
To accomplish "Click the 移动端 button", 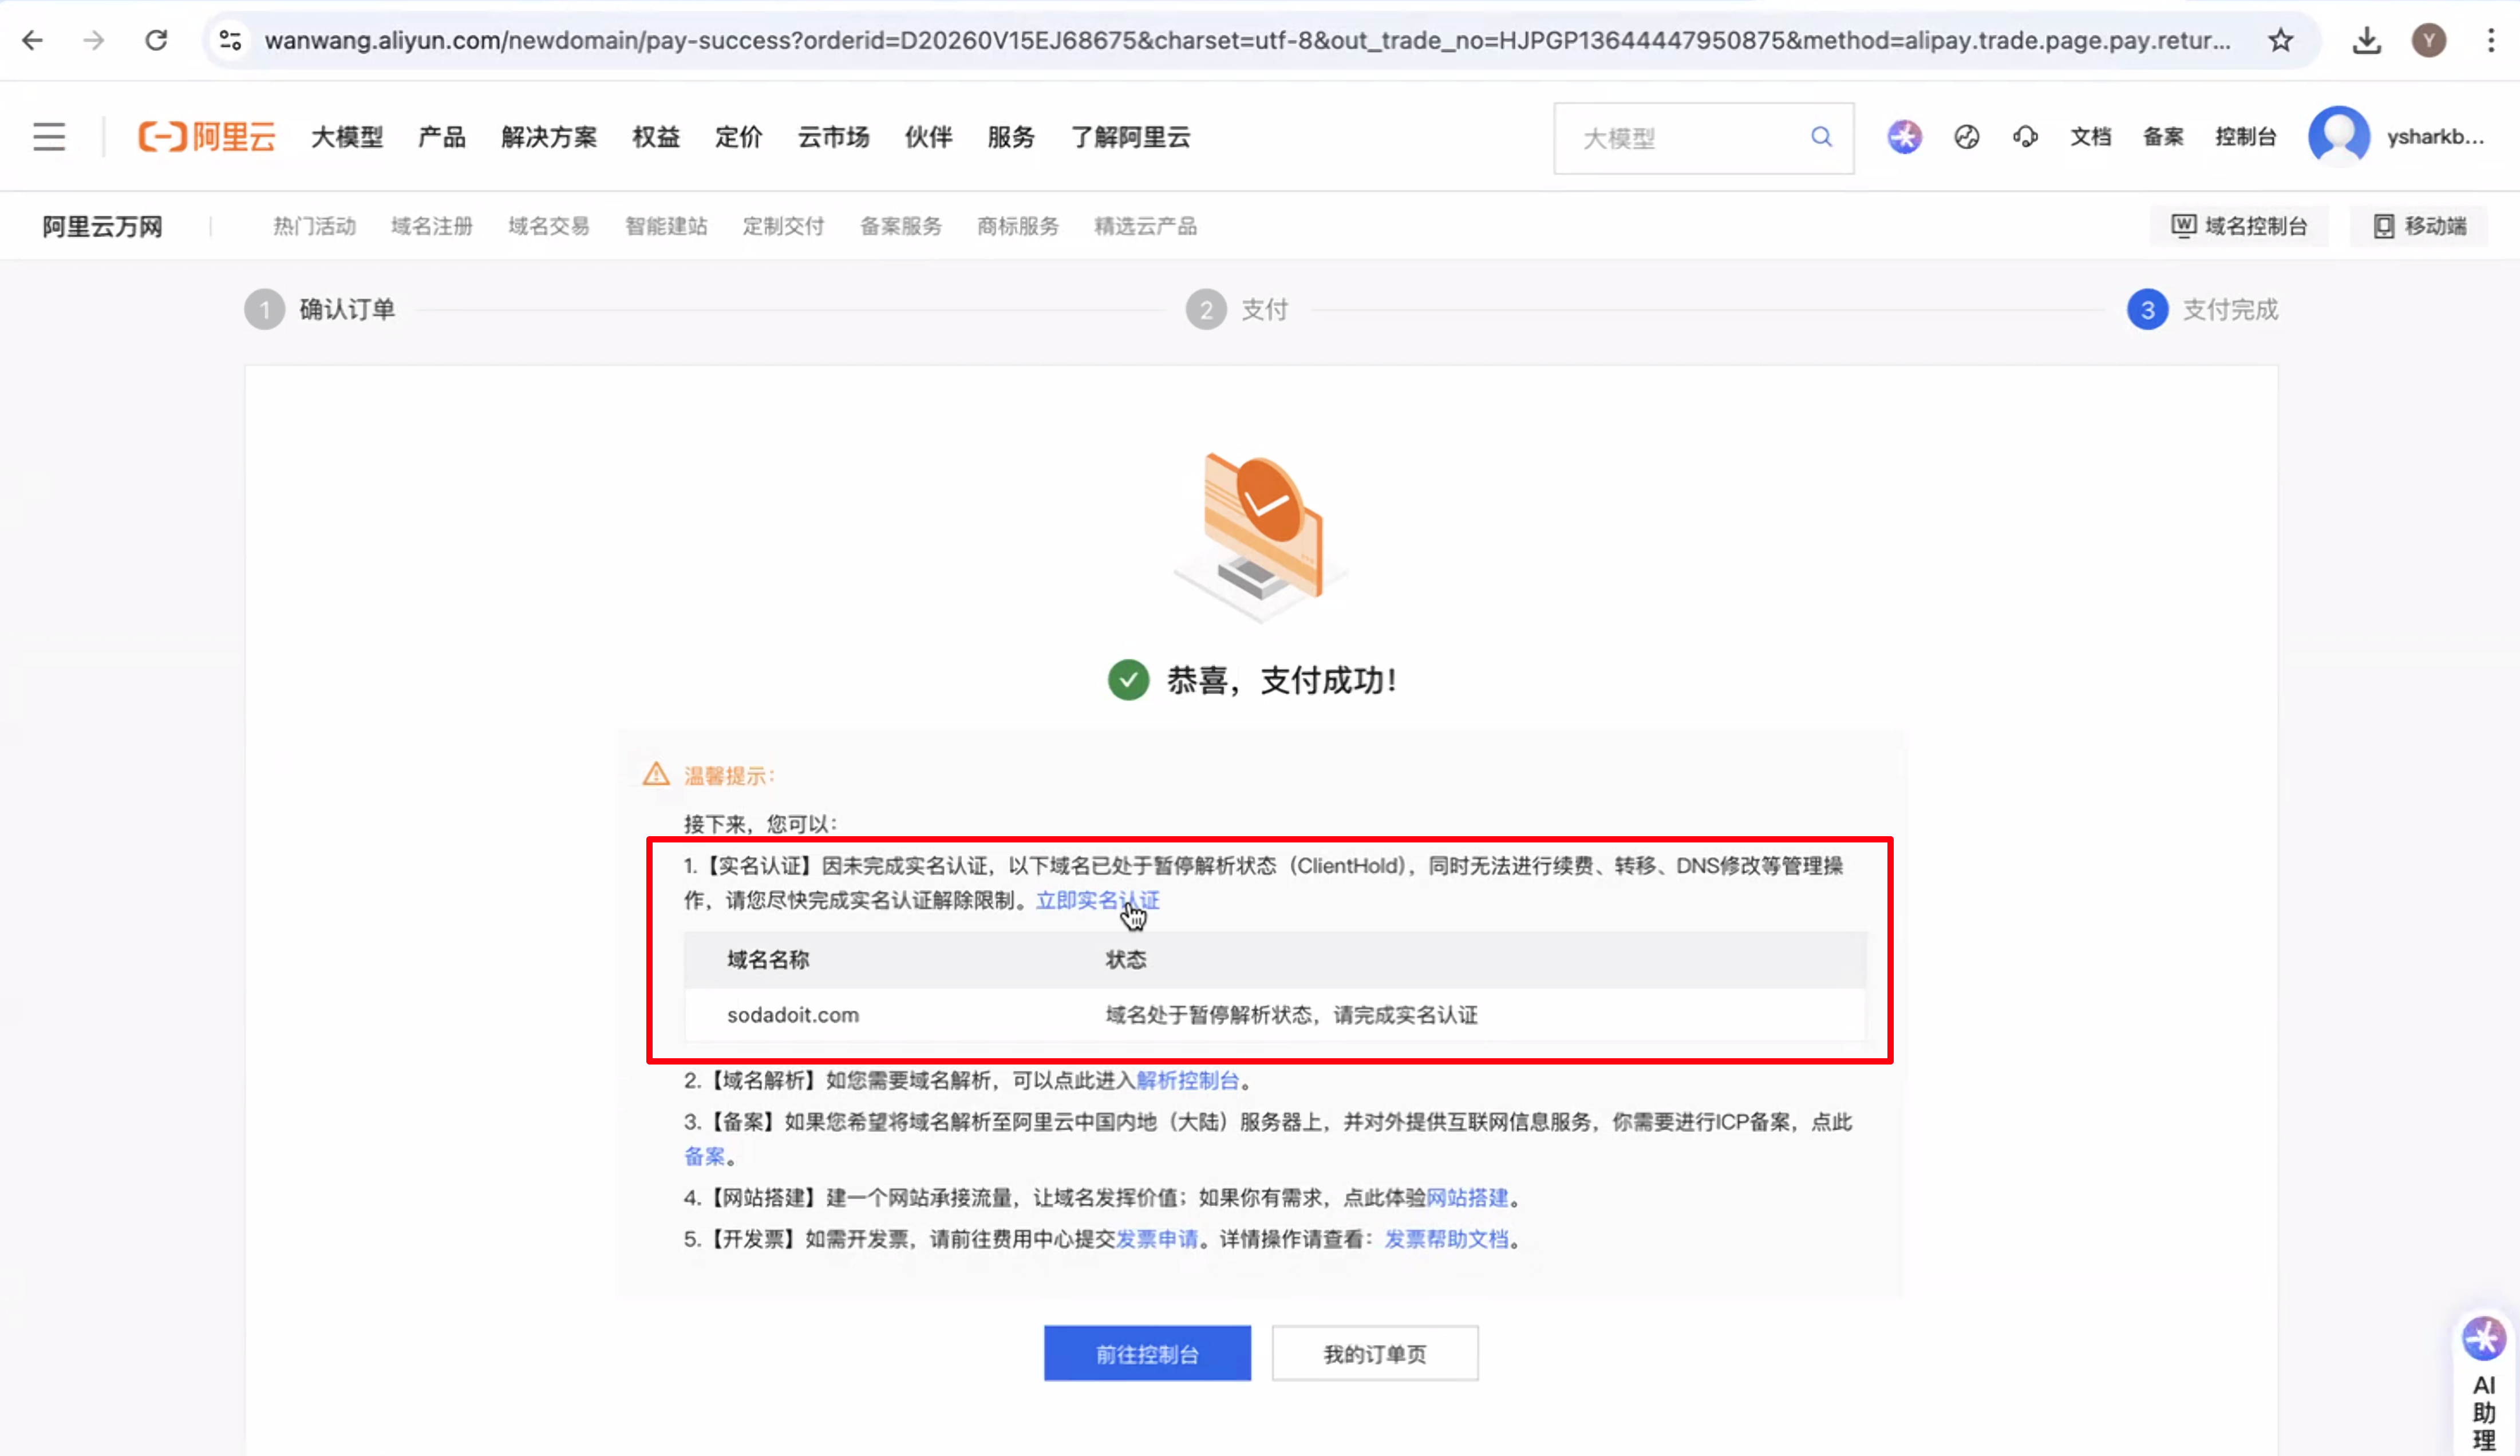I will click(x=2420, y=226).
